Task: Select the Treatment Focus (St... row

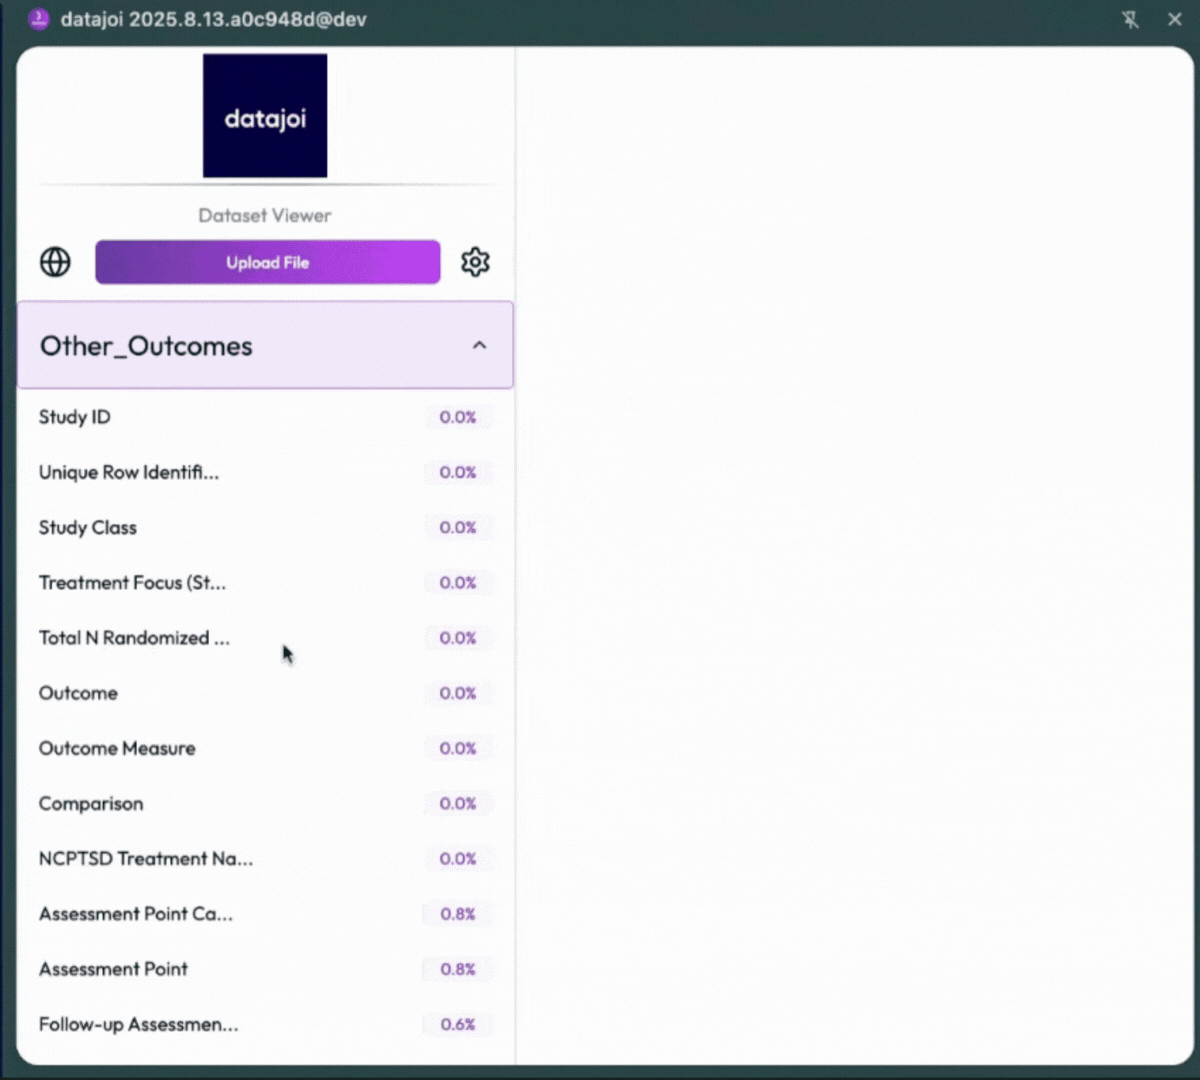Action: [x=265, y=582]
